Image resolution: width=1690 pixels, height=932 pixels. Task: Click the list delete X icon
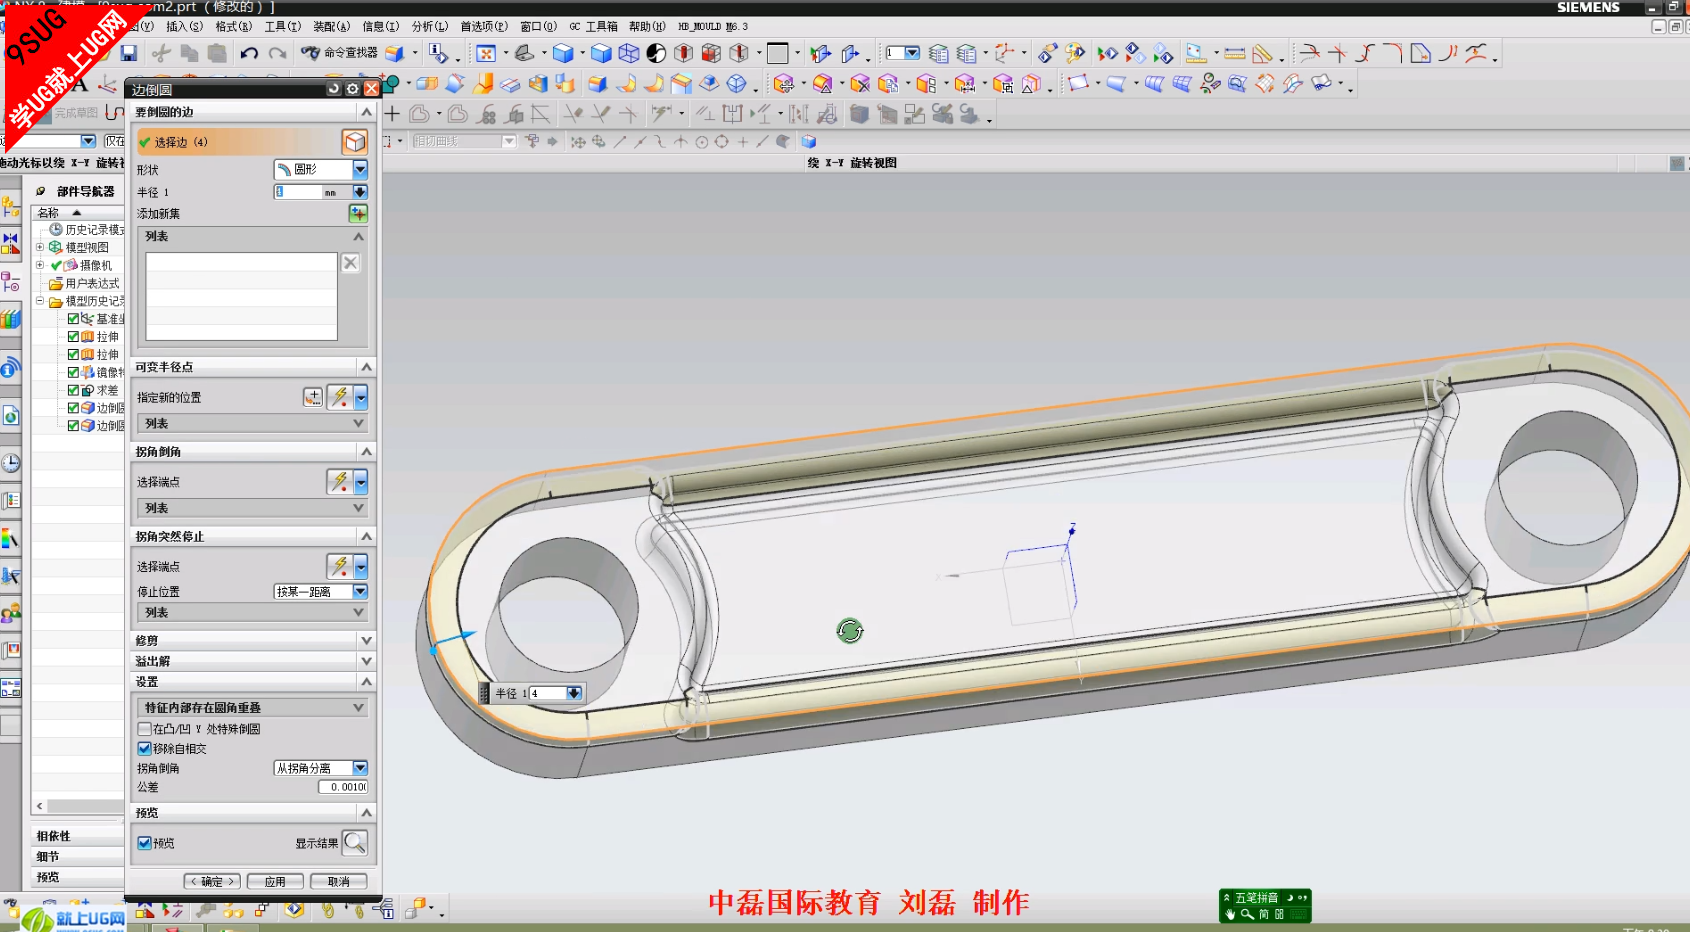[350, 263]
